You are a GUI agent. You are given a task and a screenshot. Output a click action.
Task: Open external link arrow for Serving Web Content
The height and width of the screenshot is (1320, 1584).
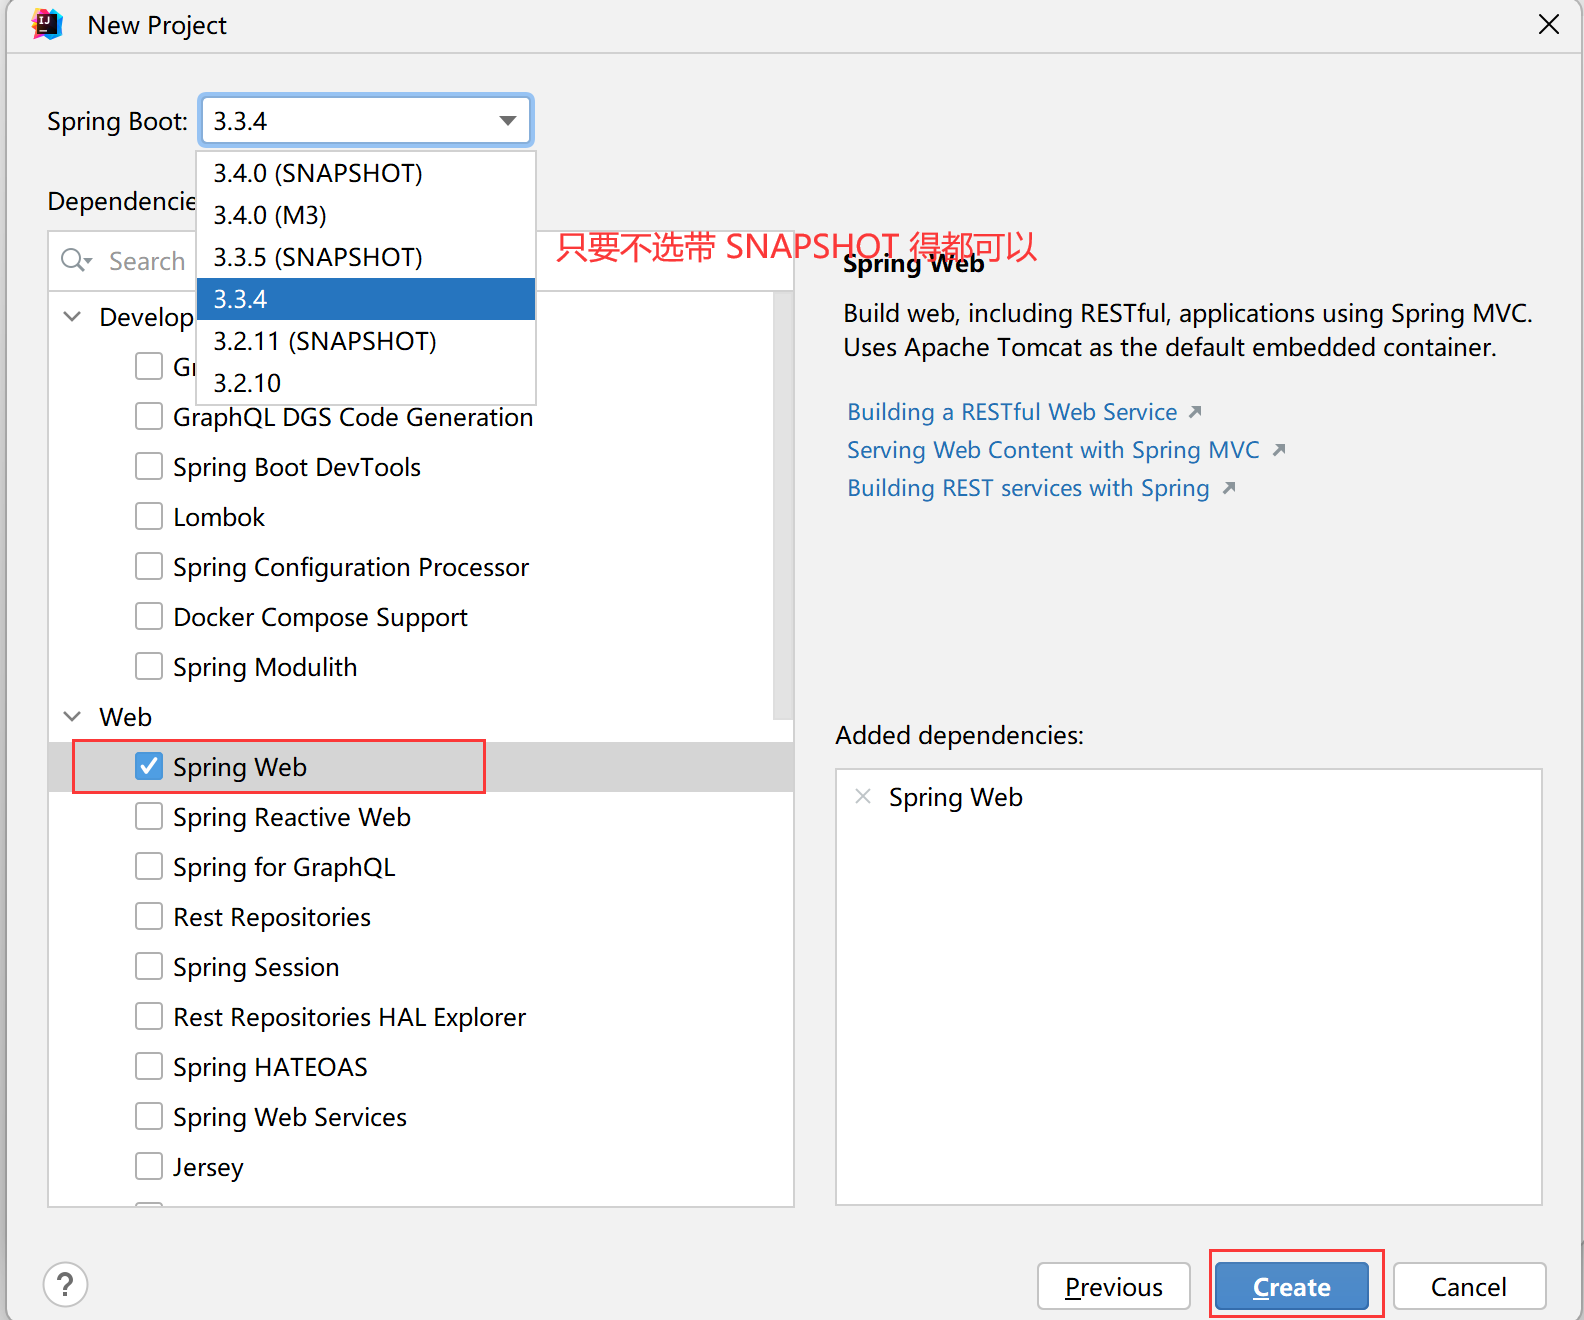click(x=1278, y=450)
